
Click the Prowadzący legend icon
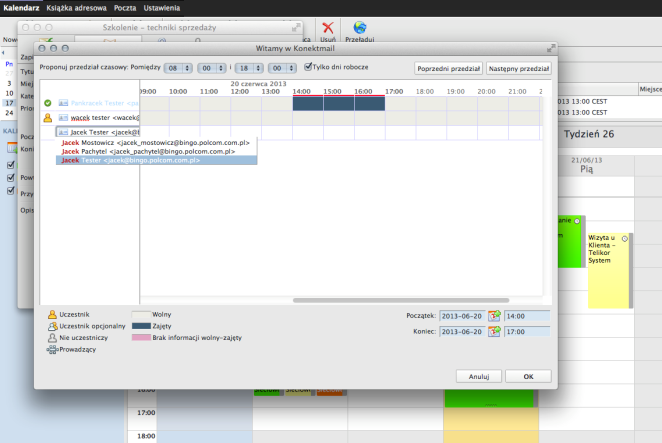click(52, 350)
